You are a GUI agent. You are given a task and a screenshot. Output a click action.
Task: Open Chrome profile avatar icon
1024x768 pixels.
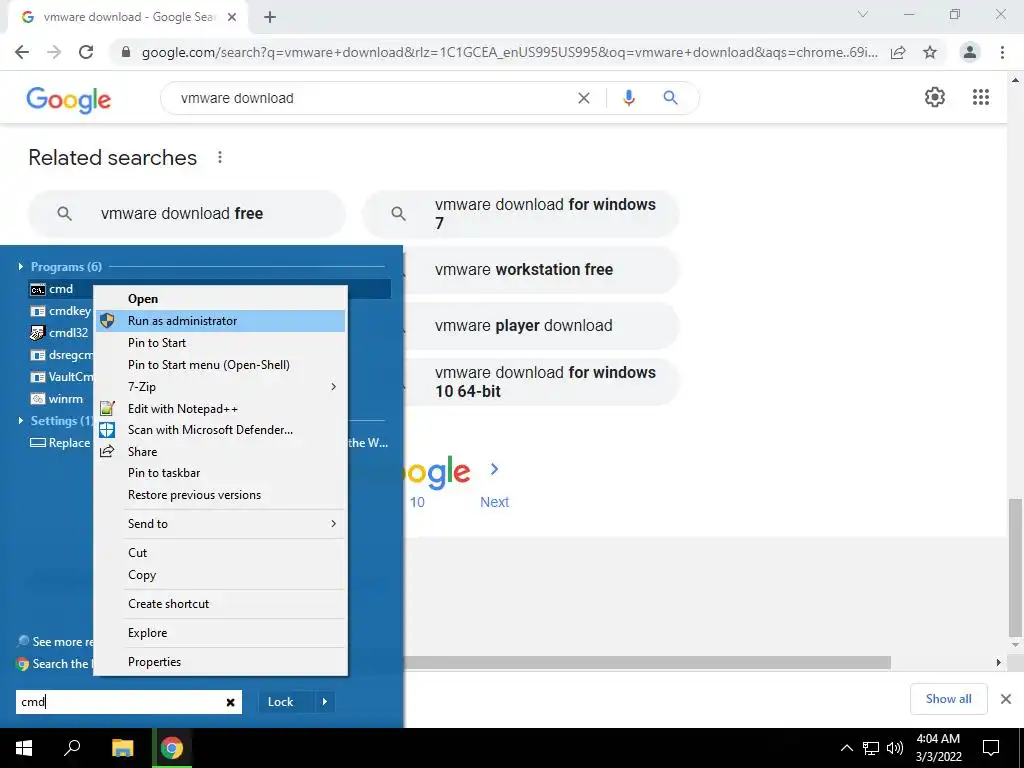point(970,52)
